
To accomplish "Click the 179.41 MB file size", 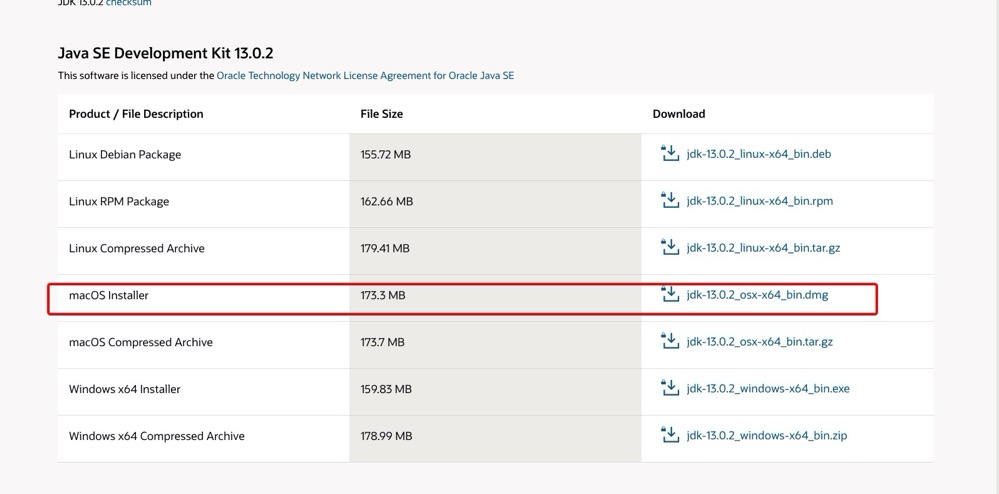I will click(x=385, y=249).
